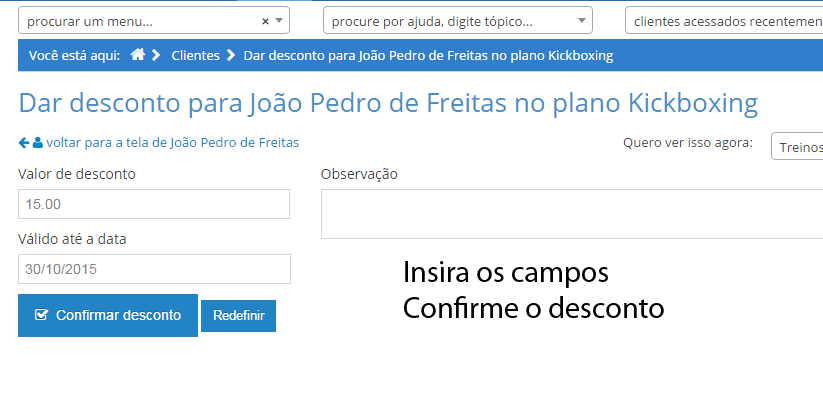Click the back arrow icon
This screenshot has height=419, width=823.
click(x=24, y=143)
